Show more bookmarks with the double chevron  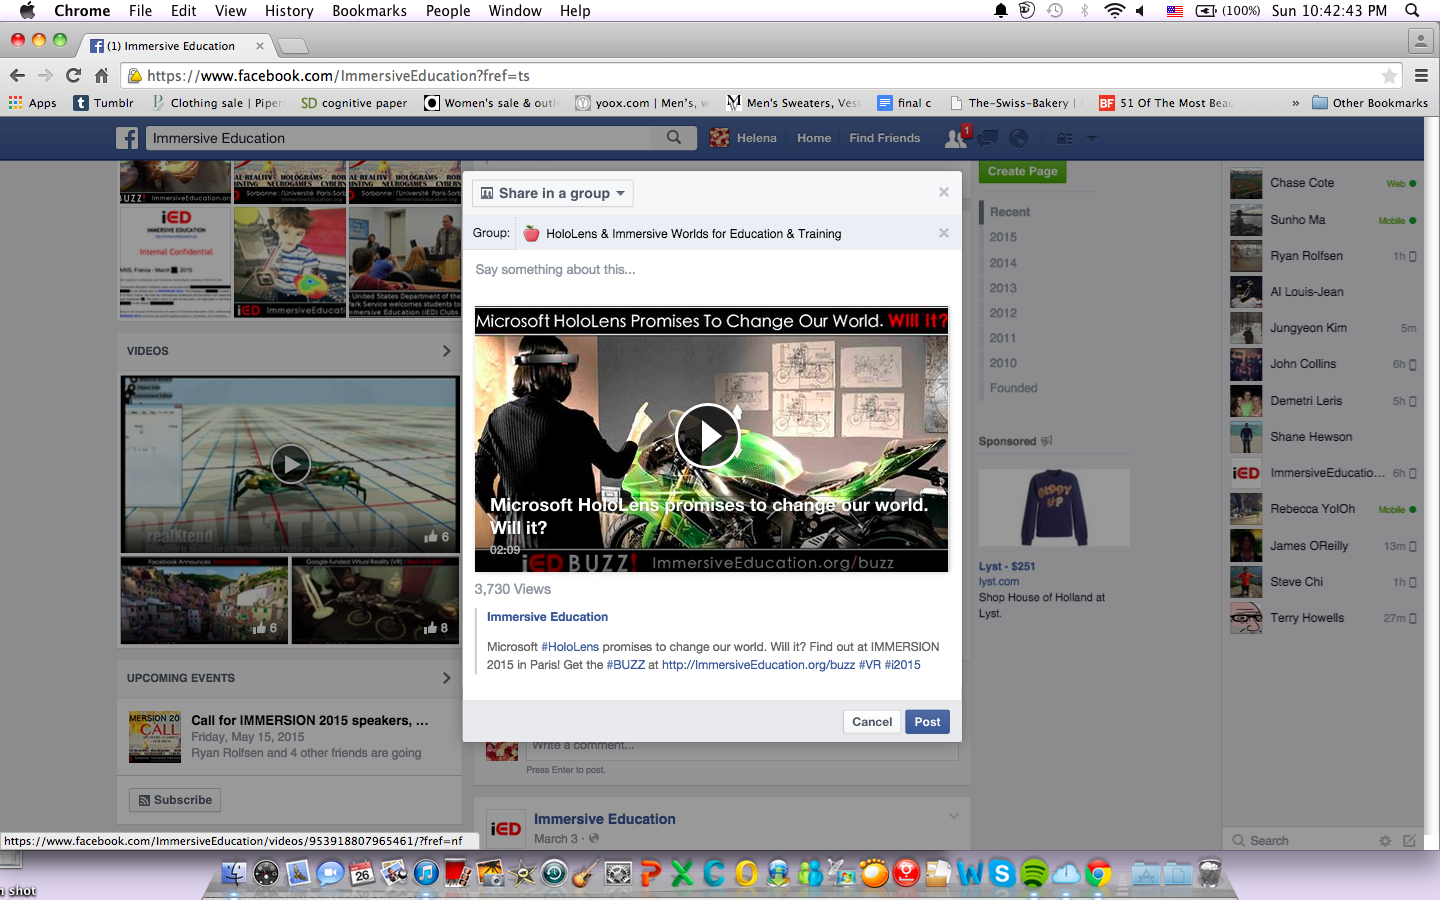(x=1295, y=103)
